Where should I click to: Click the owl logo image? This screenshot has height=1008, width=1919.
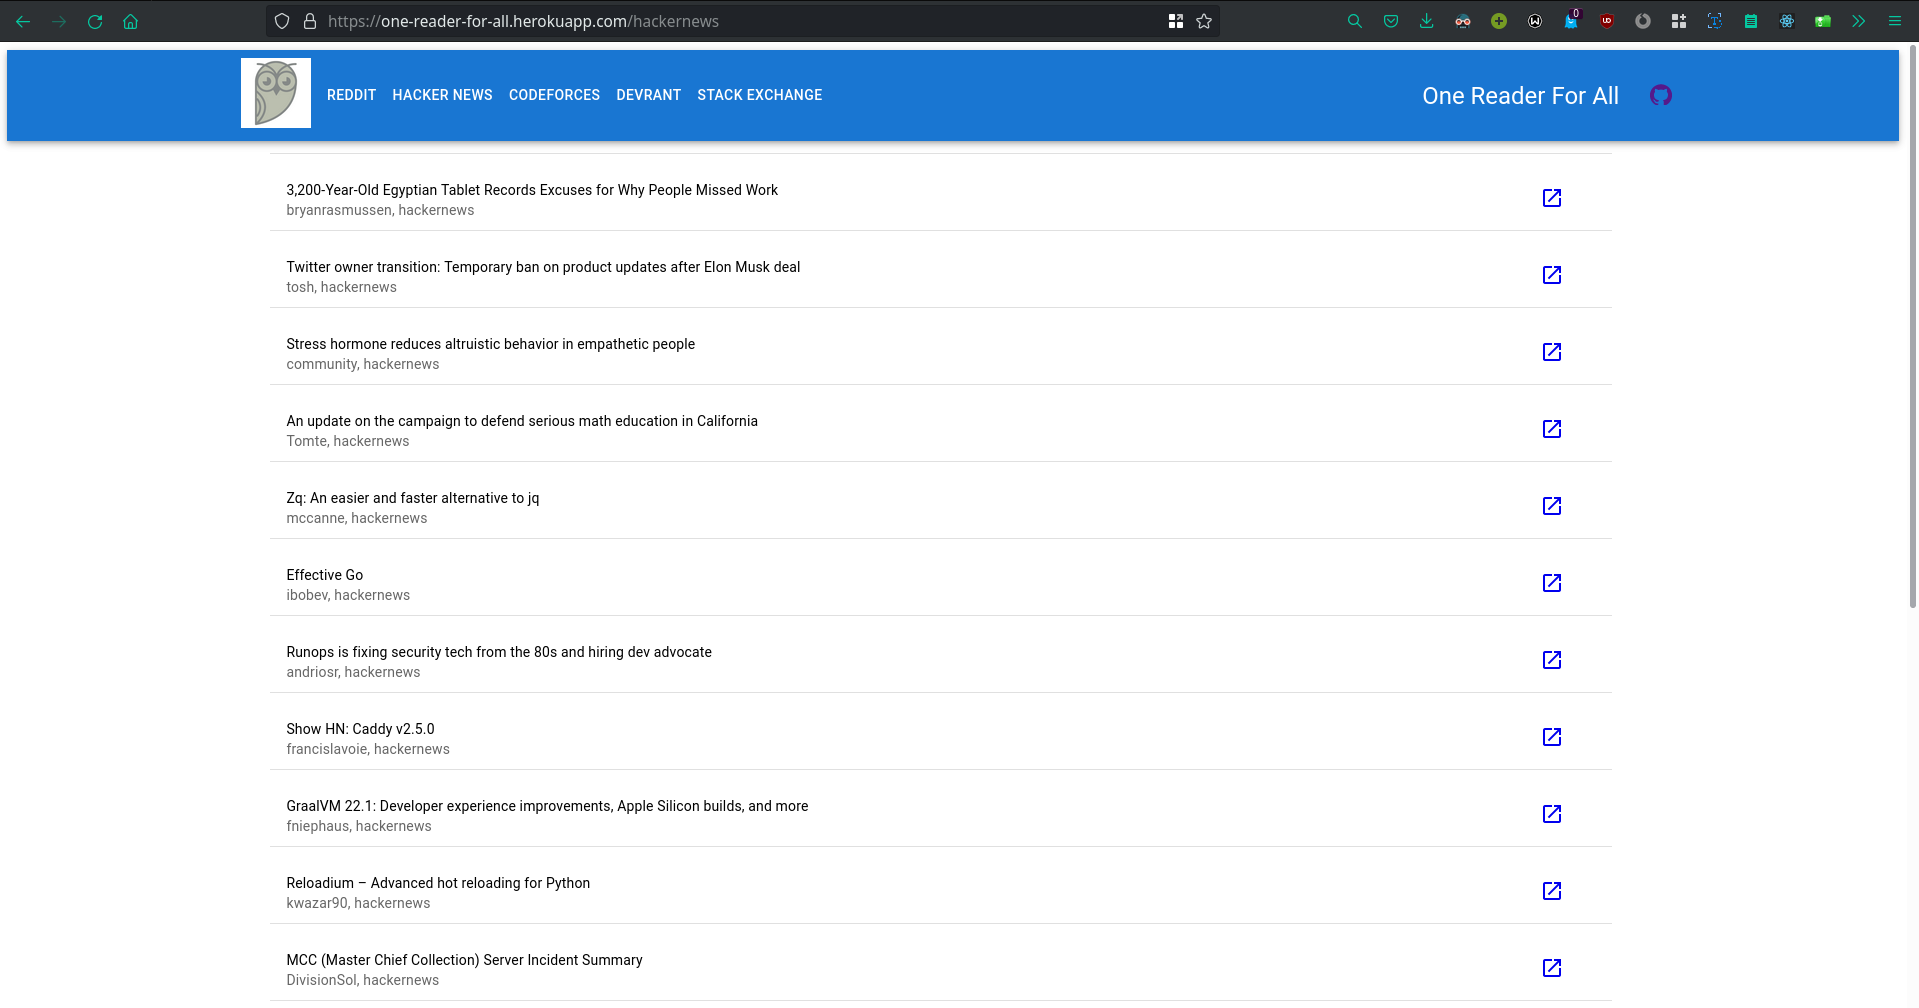tap(276, 93)
